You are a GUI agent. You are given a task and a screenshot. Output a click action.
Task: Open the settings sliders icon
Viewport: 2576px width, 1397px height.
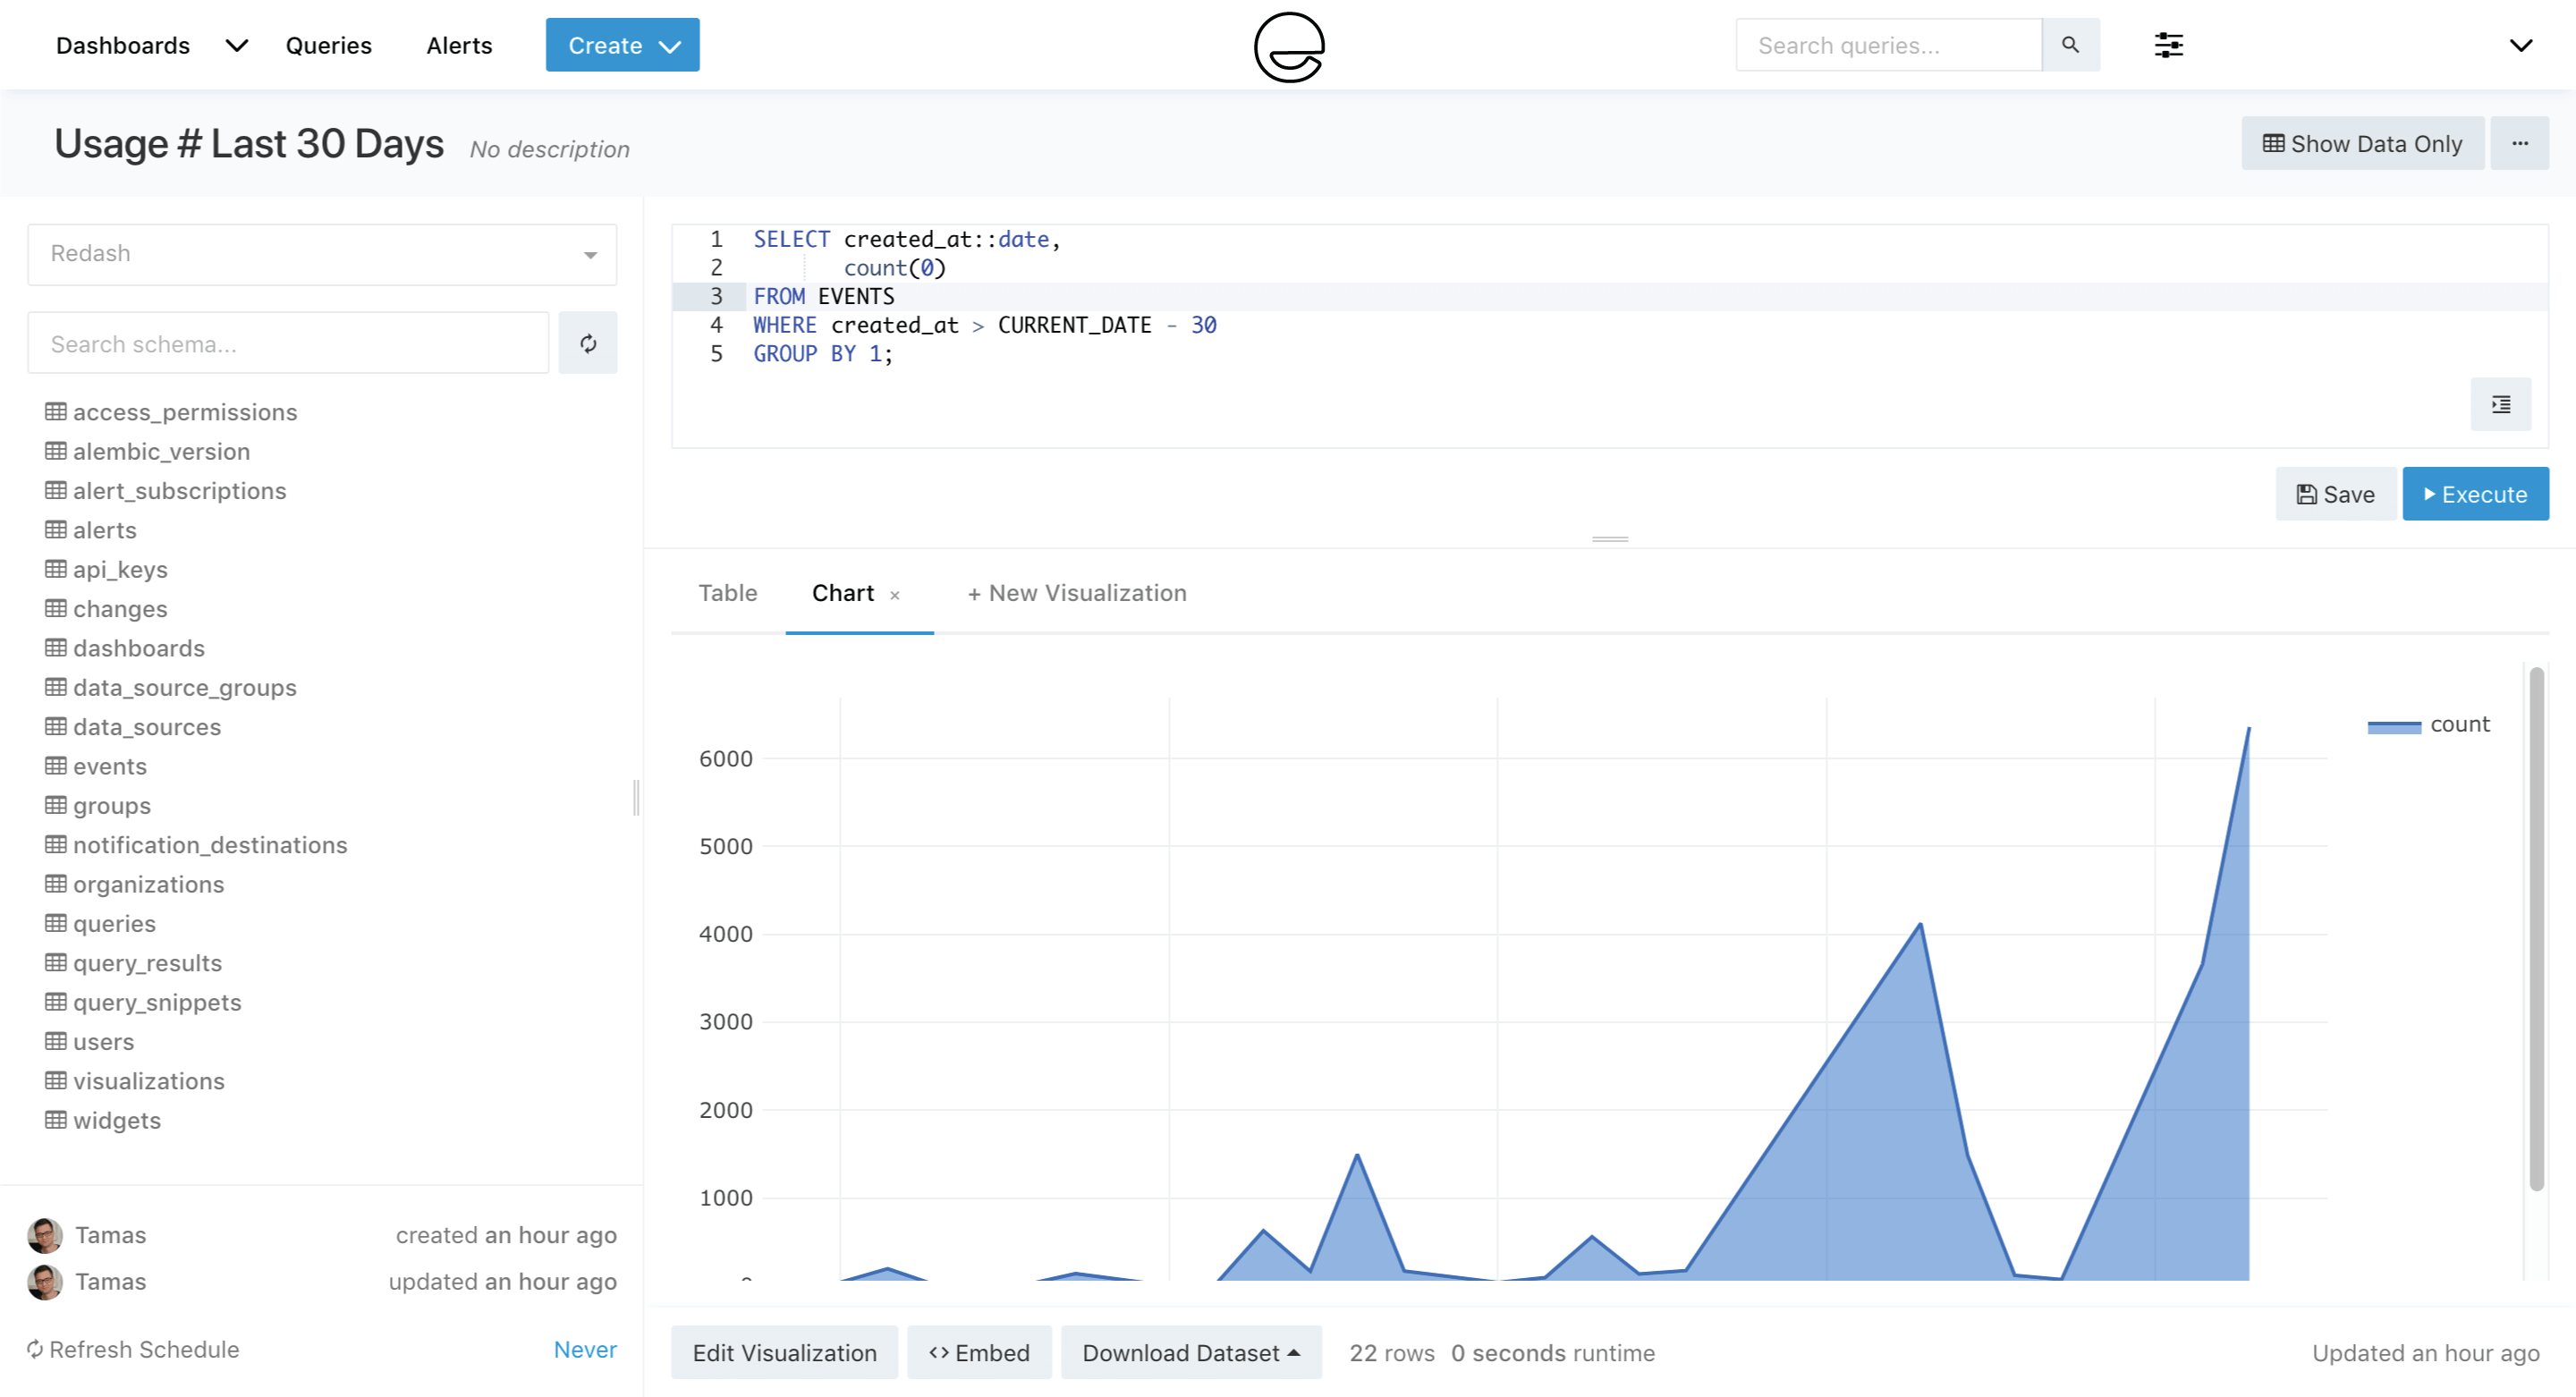pyautogui.click(x=2168, y=45)
